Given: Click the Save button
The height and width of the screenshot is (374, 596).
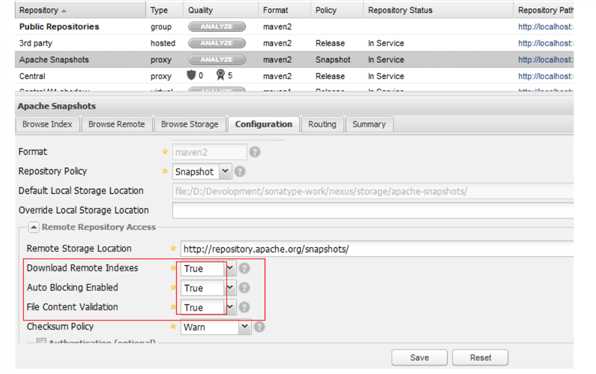Looking at the screenshot, I should pos(419,358).
